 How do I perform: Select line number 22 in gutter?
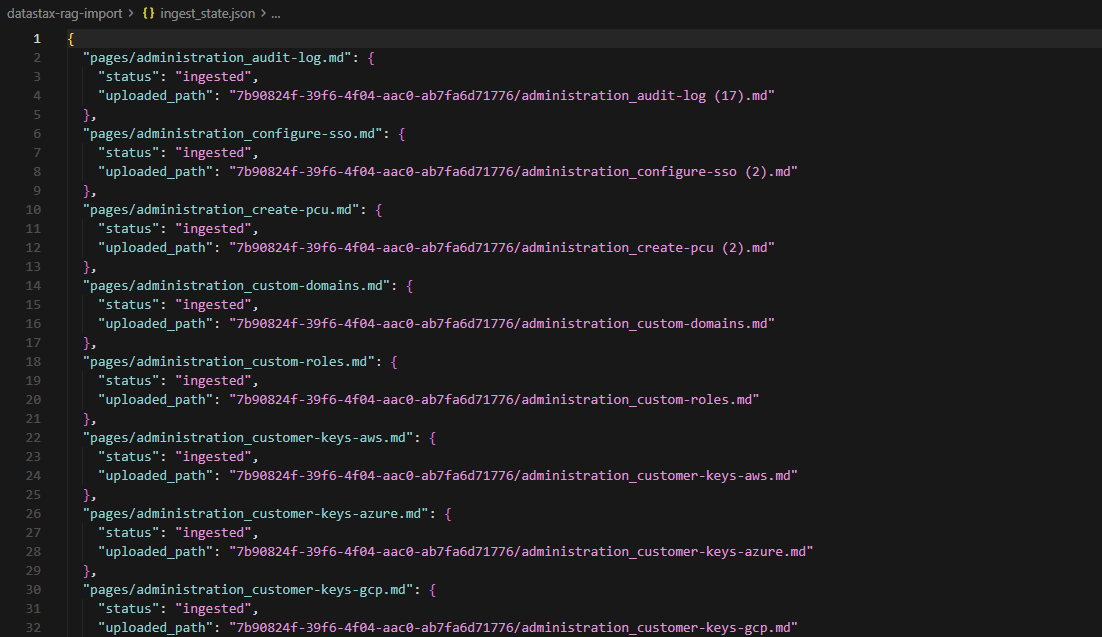tap(33, 437)
